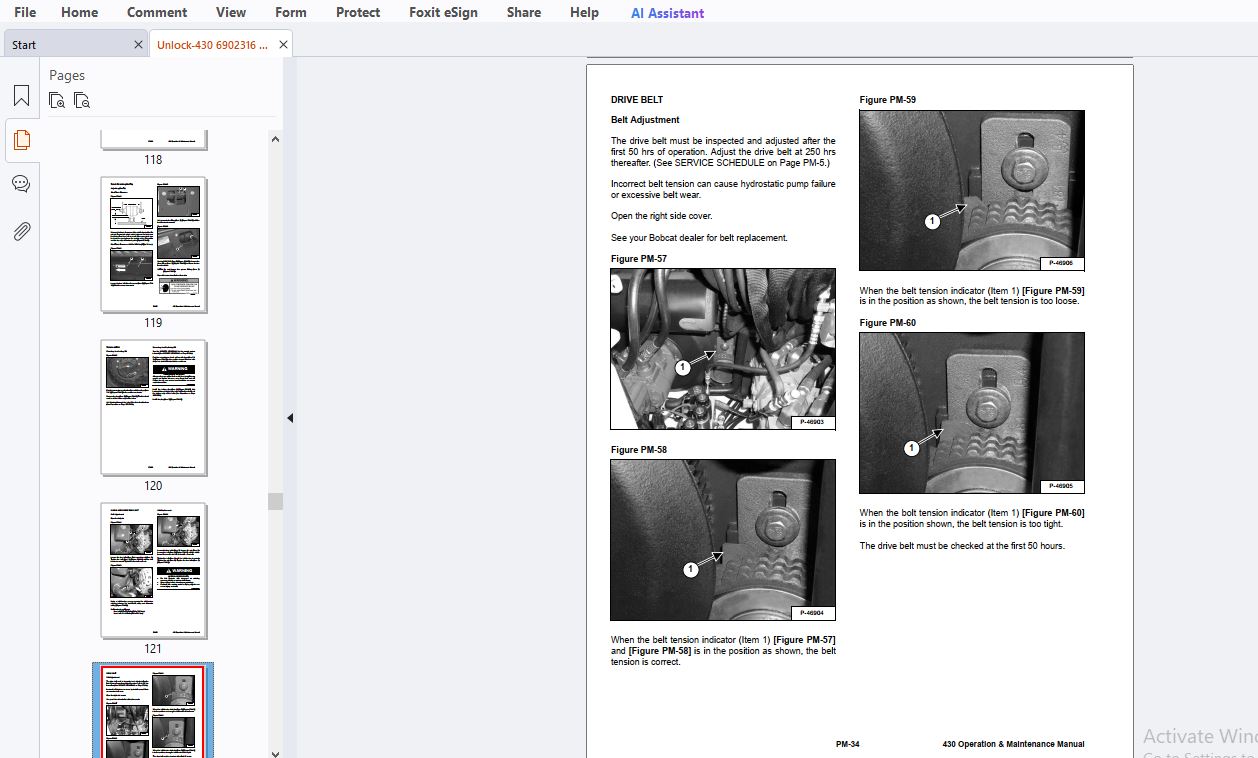The width and height of the screenshot is (1258, 758).
Task: Open the Comment ribbon tab
Action: [x=157, y=12]
